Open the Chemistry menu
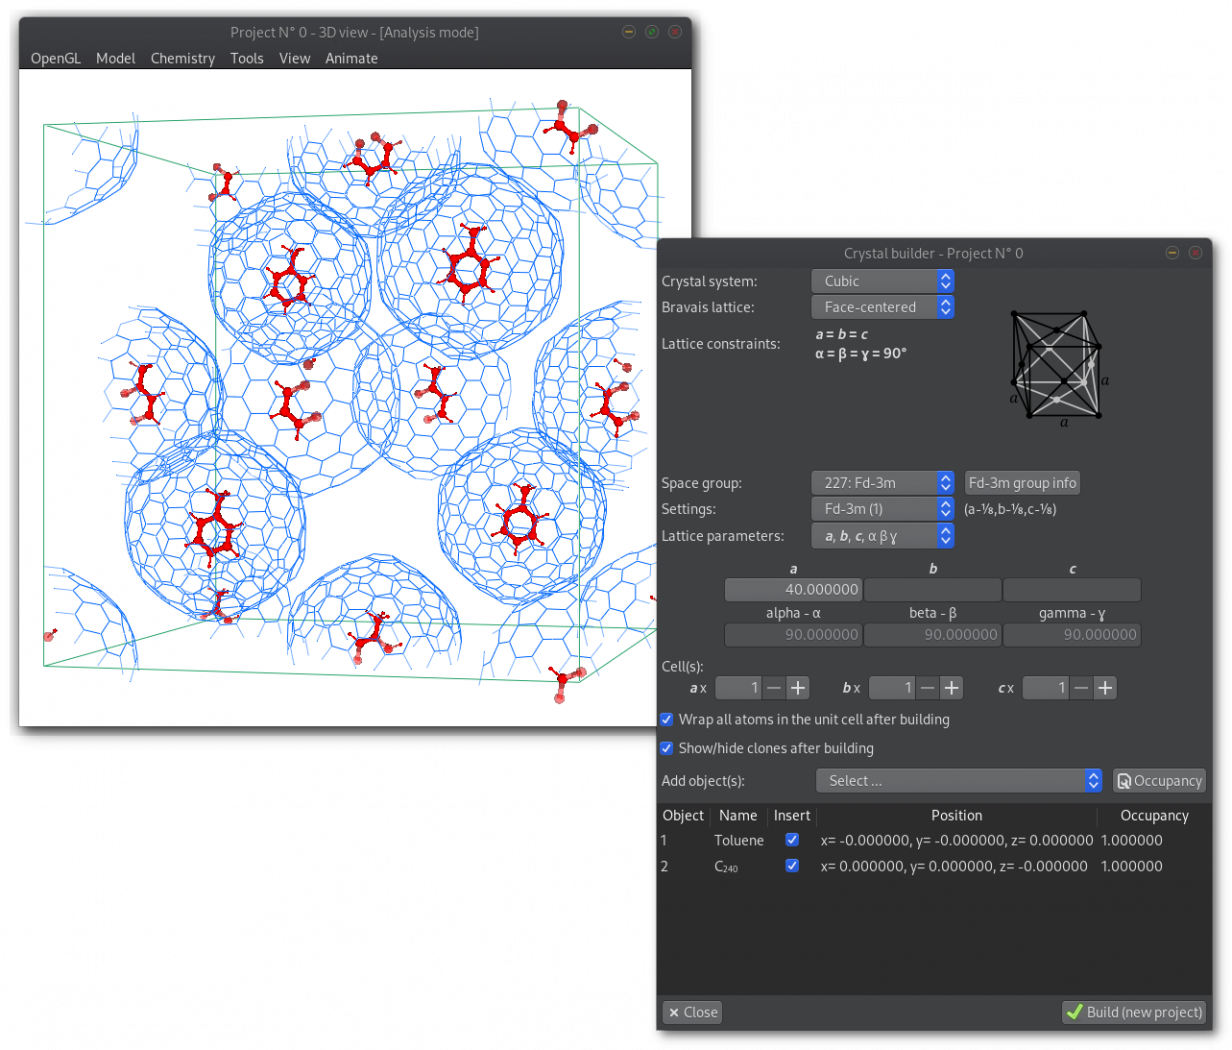 [182, 59]
